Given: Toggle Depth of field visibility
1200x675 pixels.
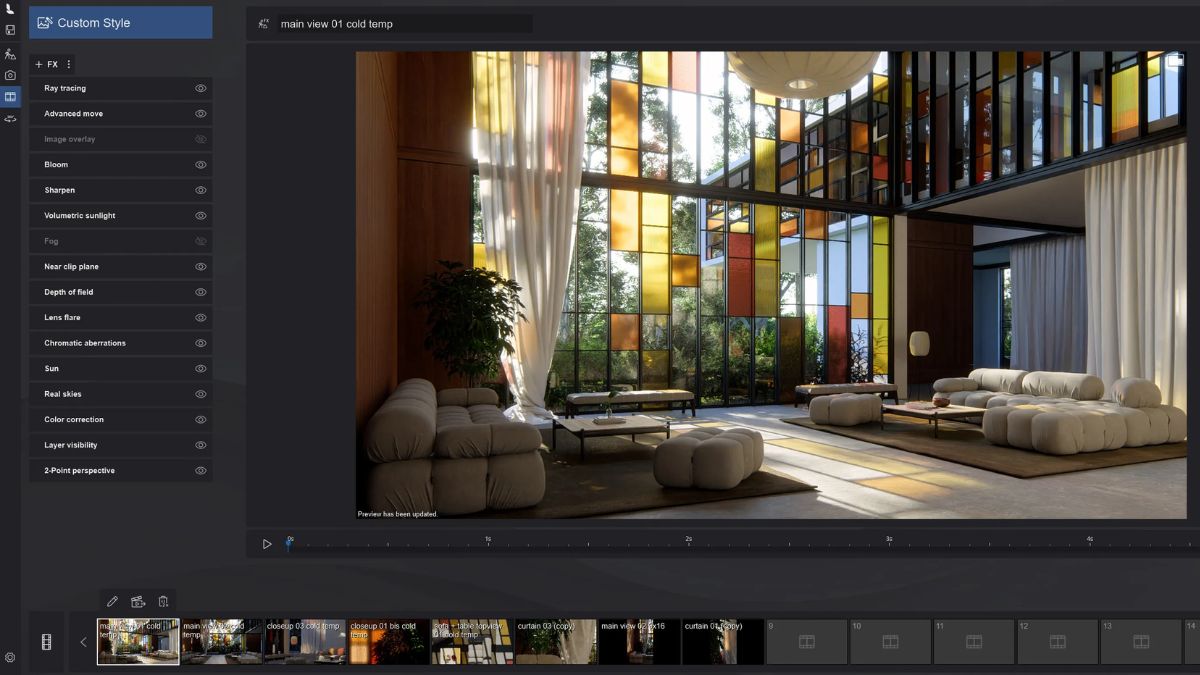Looking at the screenshot, I should [x=200, y=292].
